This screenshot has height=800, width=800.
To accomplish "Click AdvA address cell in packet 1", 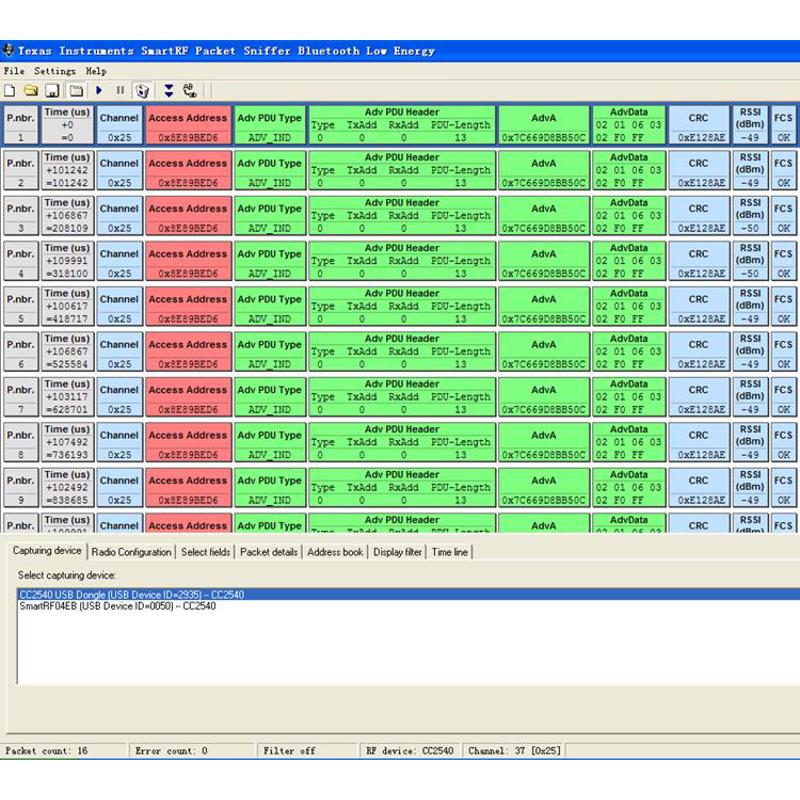I will coord(544,125).
